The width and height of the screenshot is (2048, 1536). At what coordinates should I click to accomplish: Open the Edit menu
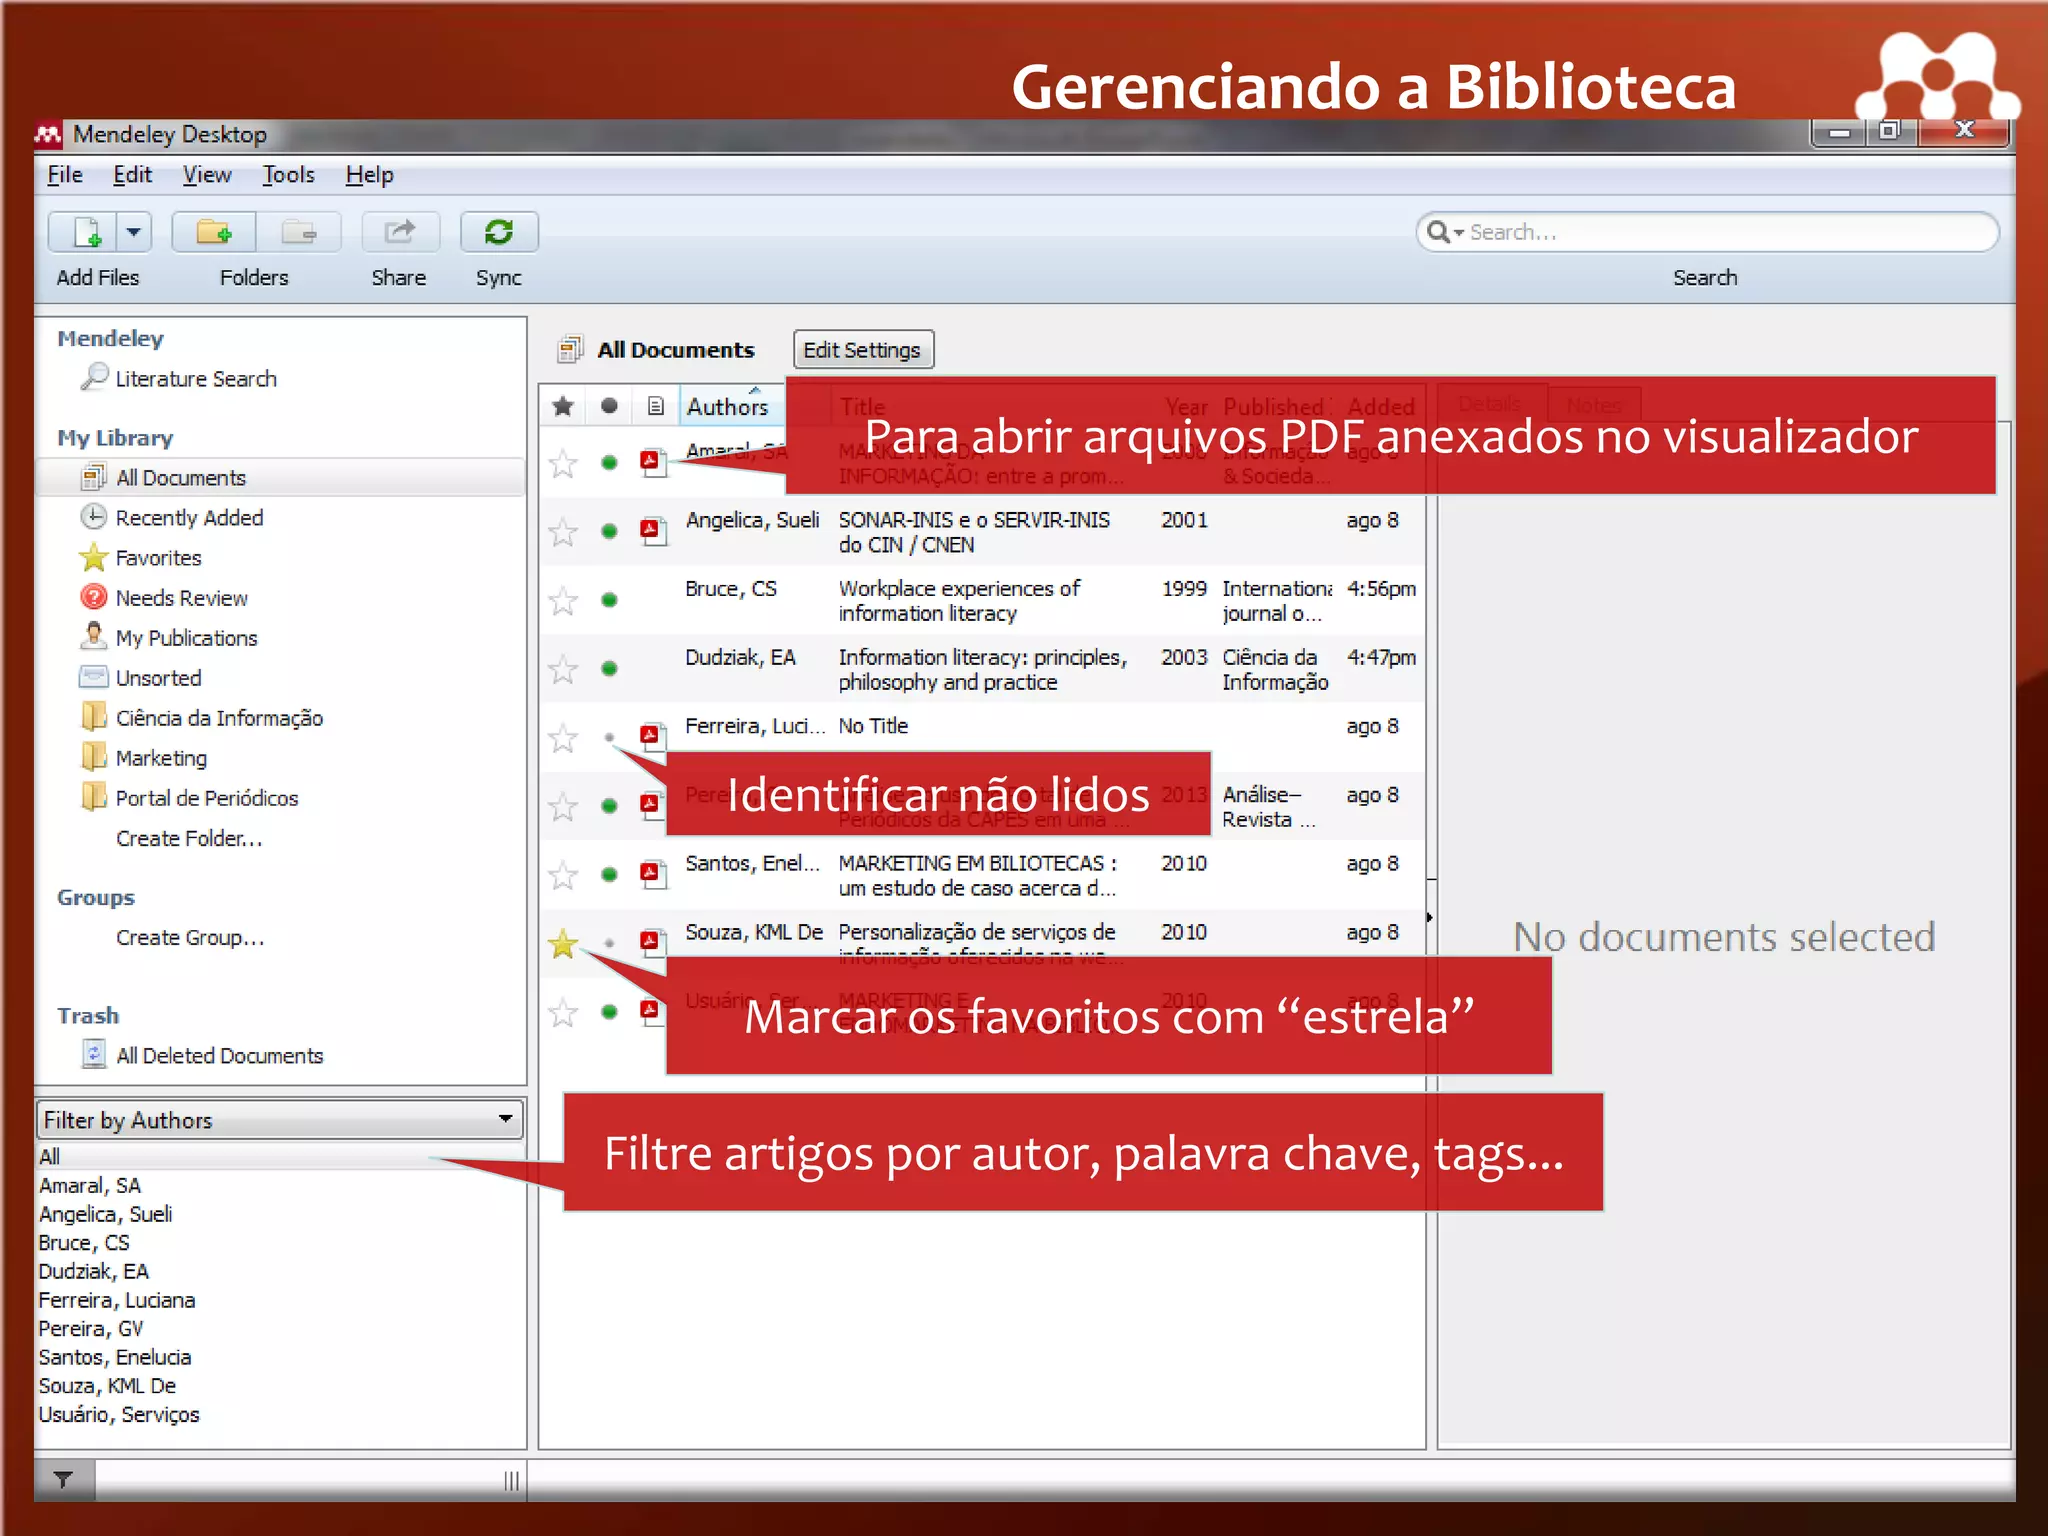click(x=132, y=175)
